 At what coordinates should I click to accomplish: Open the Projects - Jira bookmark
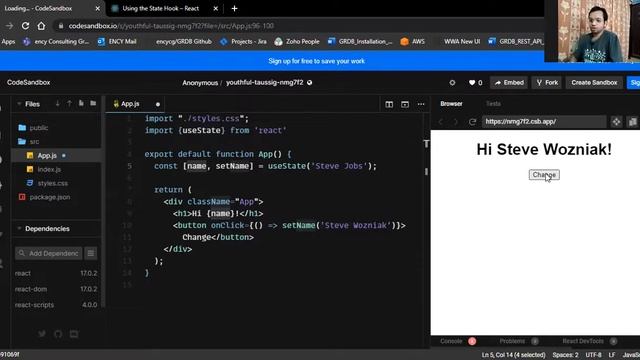pyautogui.click(x=243, y=41)
